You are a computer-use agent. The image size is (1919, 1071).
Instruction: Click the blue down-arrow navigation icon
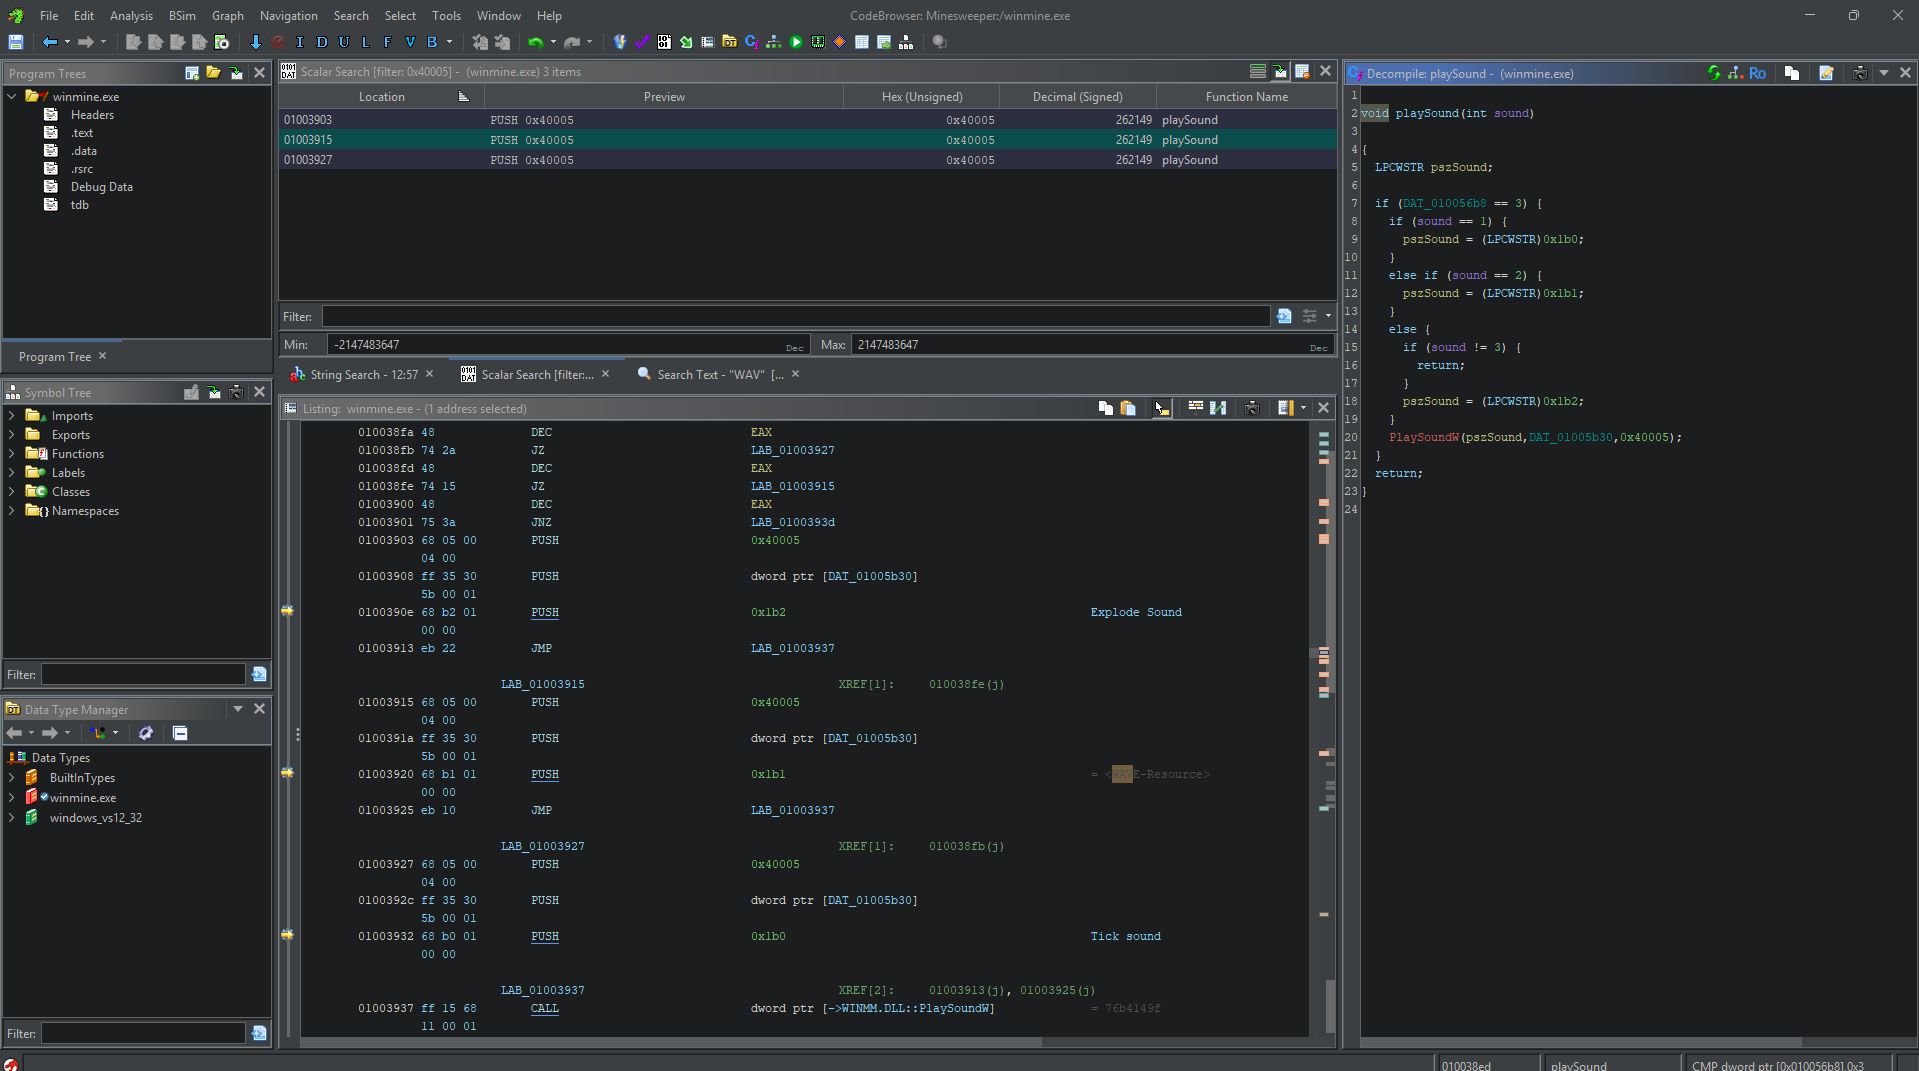pos(256,42)
